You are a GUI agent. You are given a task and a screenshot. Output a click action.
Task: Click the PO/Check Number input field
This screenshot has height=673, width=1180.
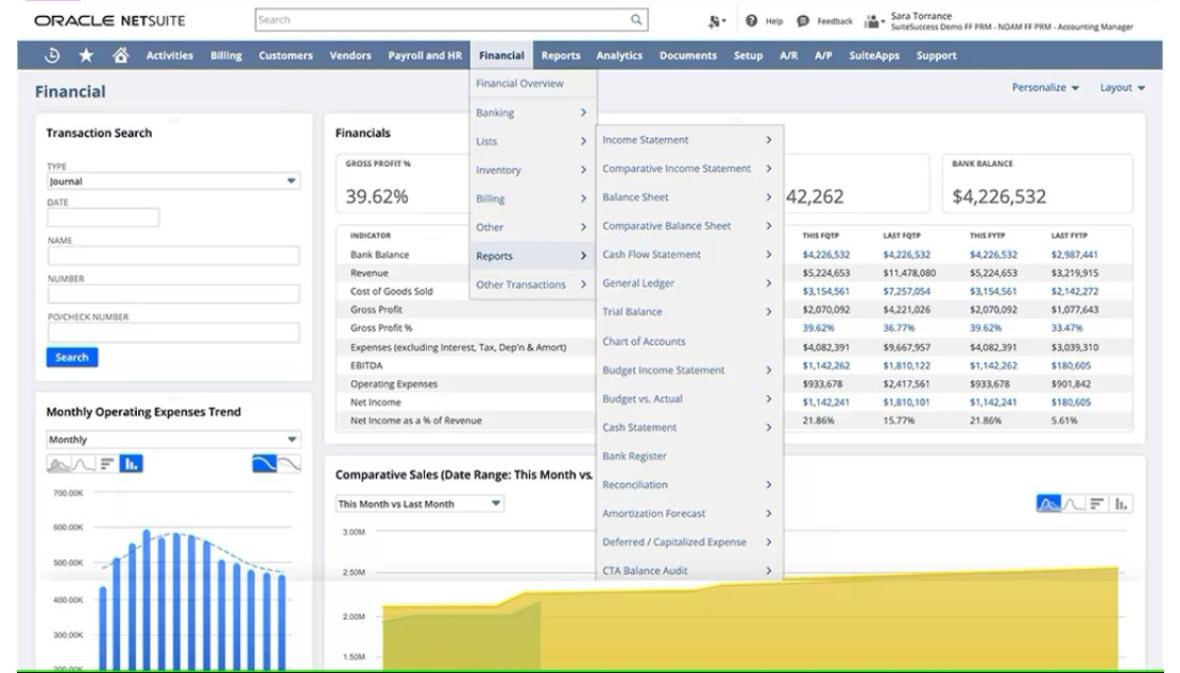[173, 332]
